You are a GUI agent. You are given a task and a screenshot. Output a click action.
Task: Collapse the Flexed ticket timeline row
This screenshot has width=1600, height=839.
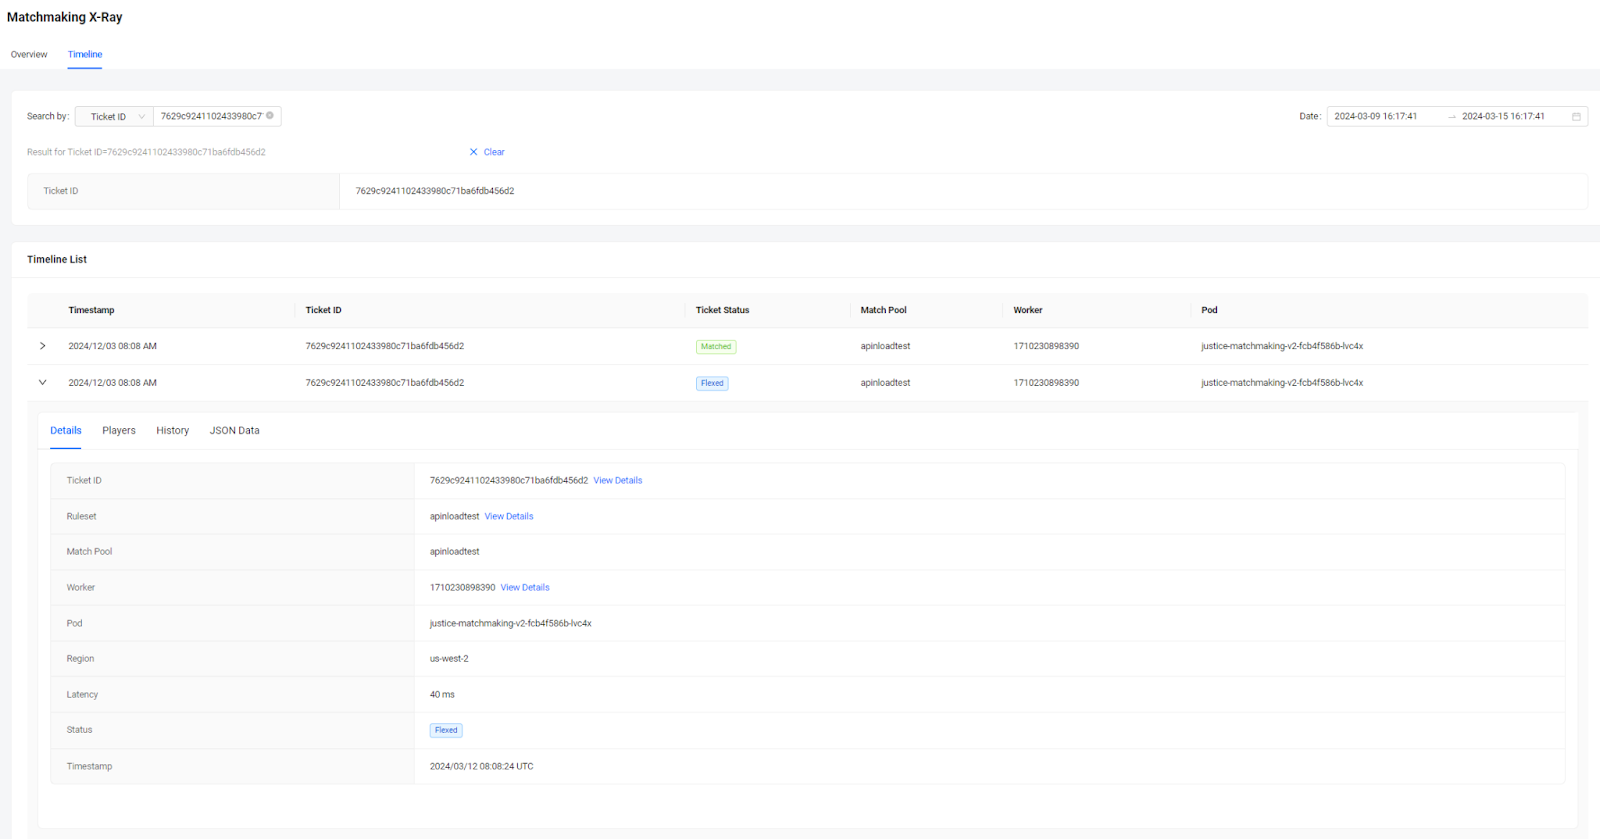point(42,383)
